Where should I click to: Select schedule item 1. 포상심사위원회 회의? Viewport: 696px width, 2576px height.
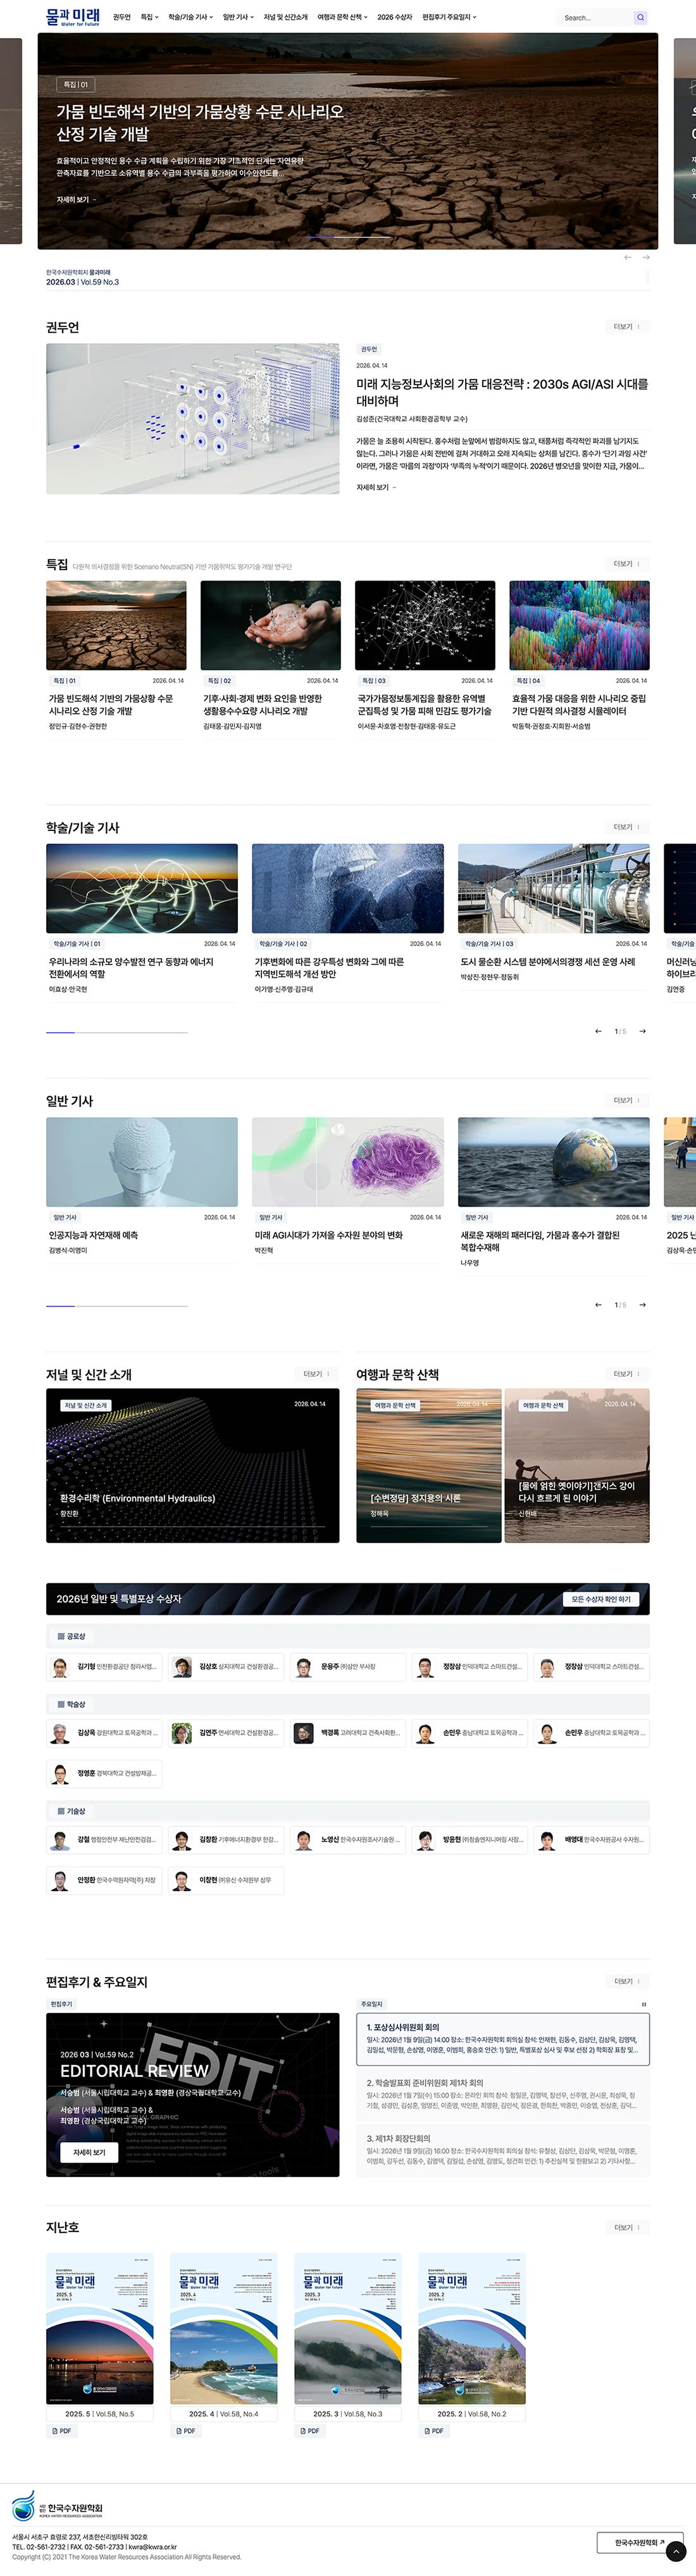tap(503, 2040)
